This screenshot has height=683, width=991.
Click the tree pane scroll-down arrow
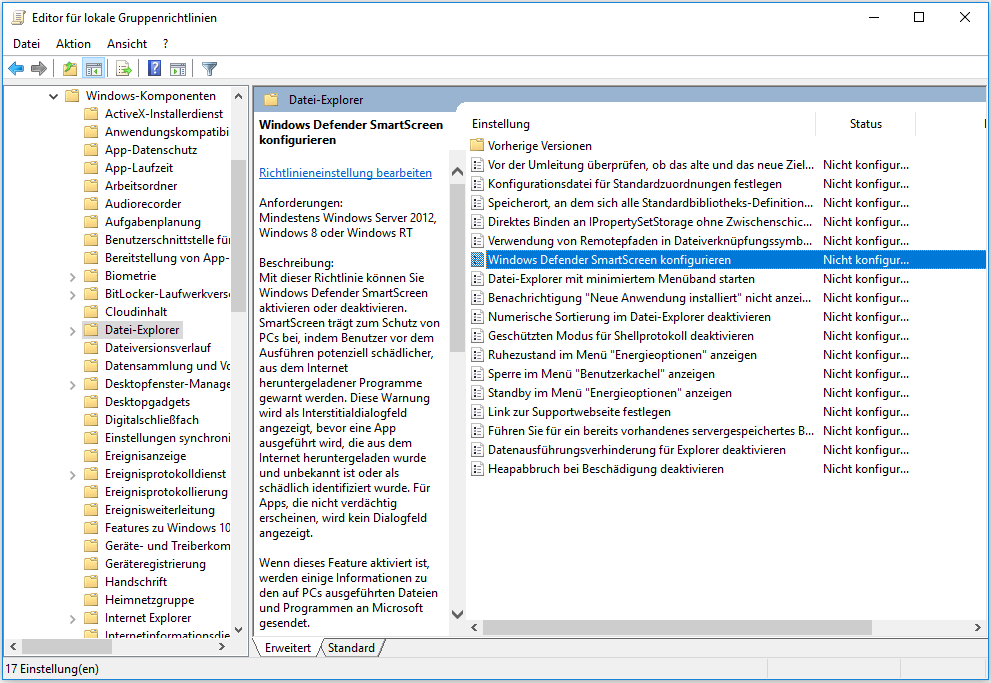click(238, 629)
